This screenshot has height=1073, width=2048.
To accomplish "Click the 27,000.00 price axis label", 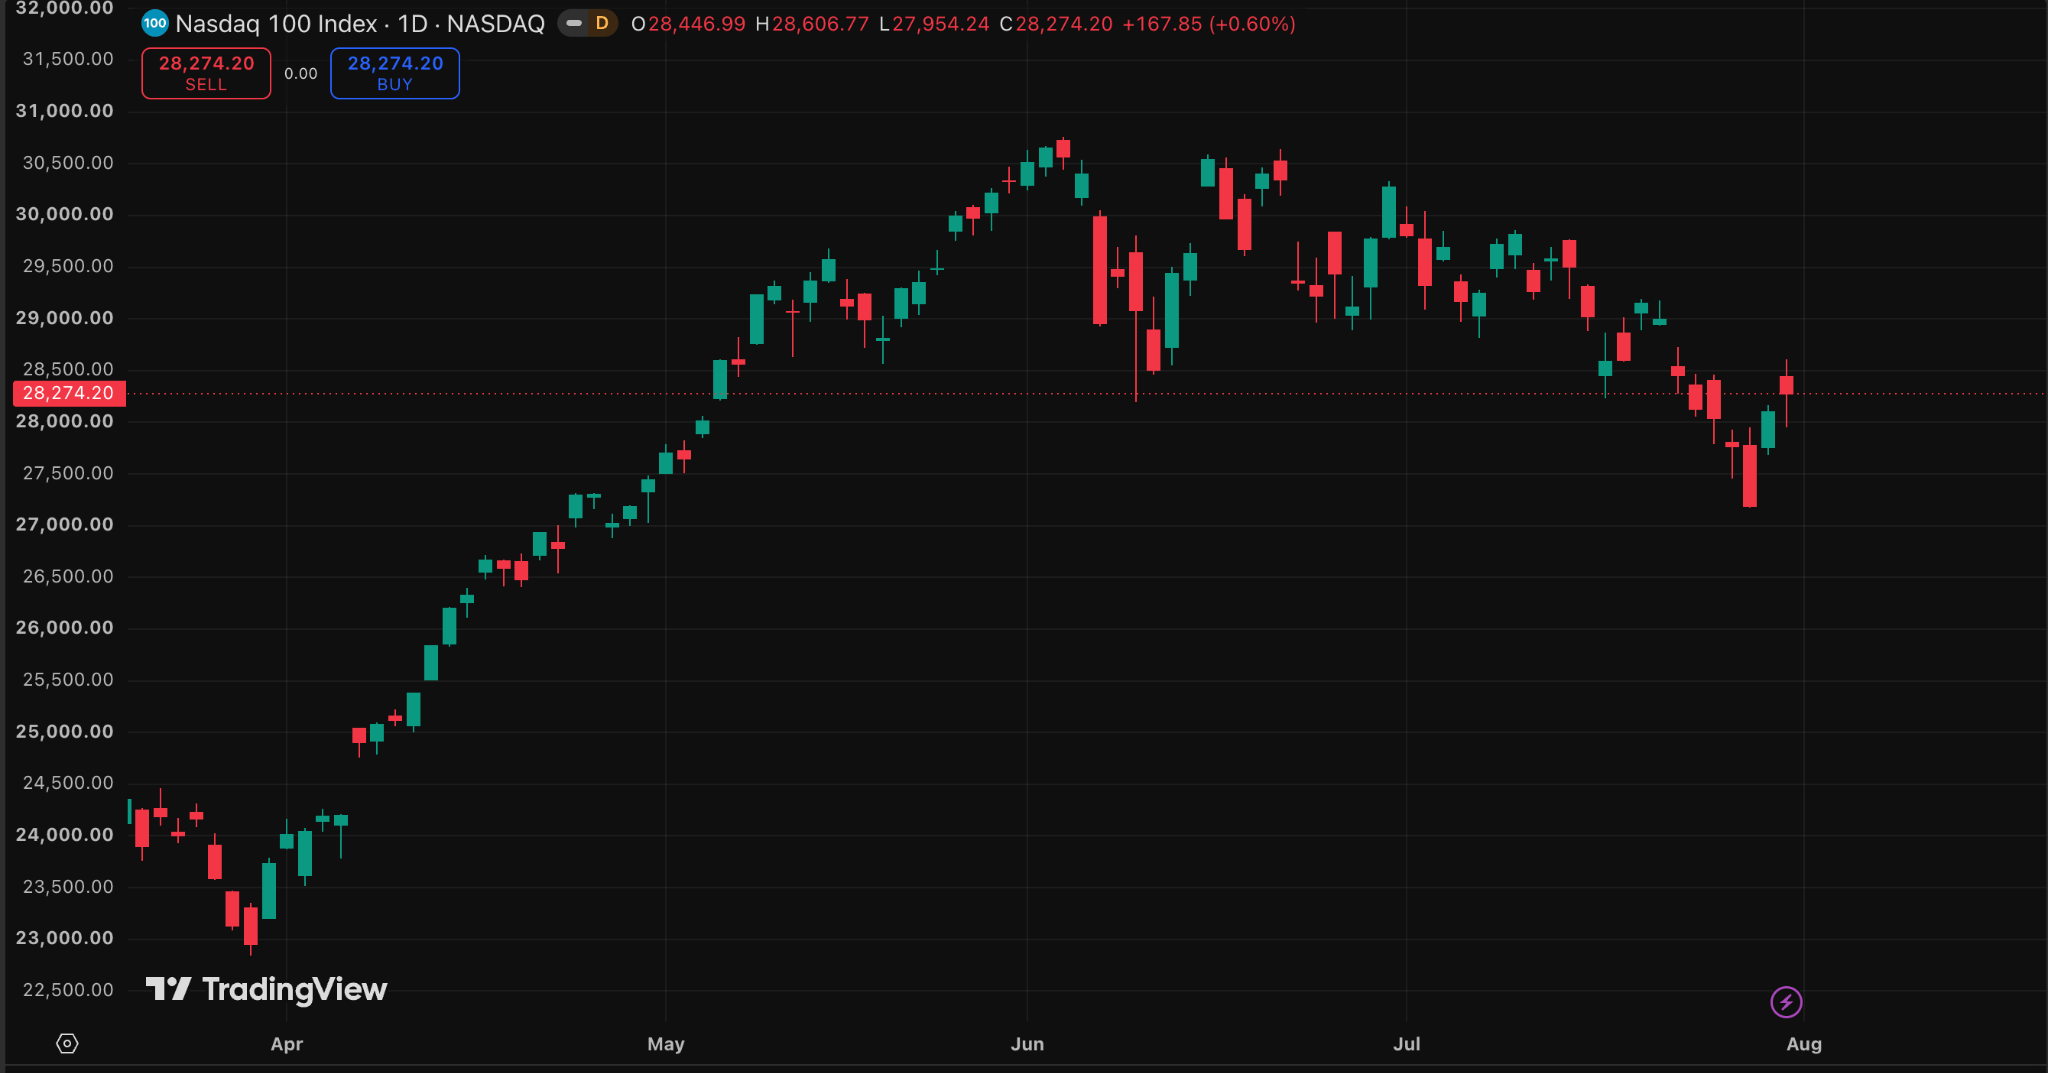I will coord(65,524).
